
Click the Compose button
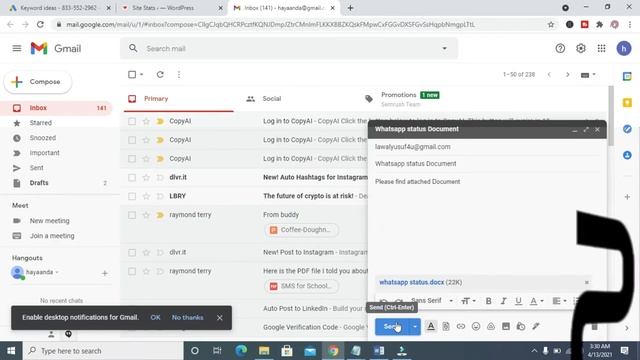pyautogui.click(x=38, y=82)
